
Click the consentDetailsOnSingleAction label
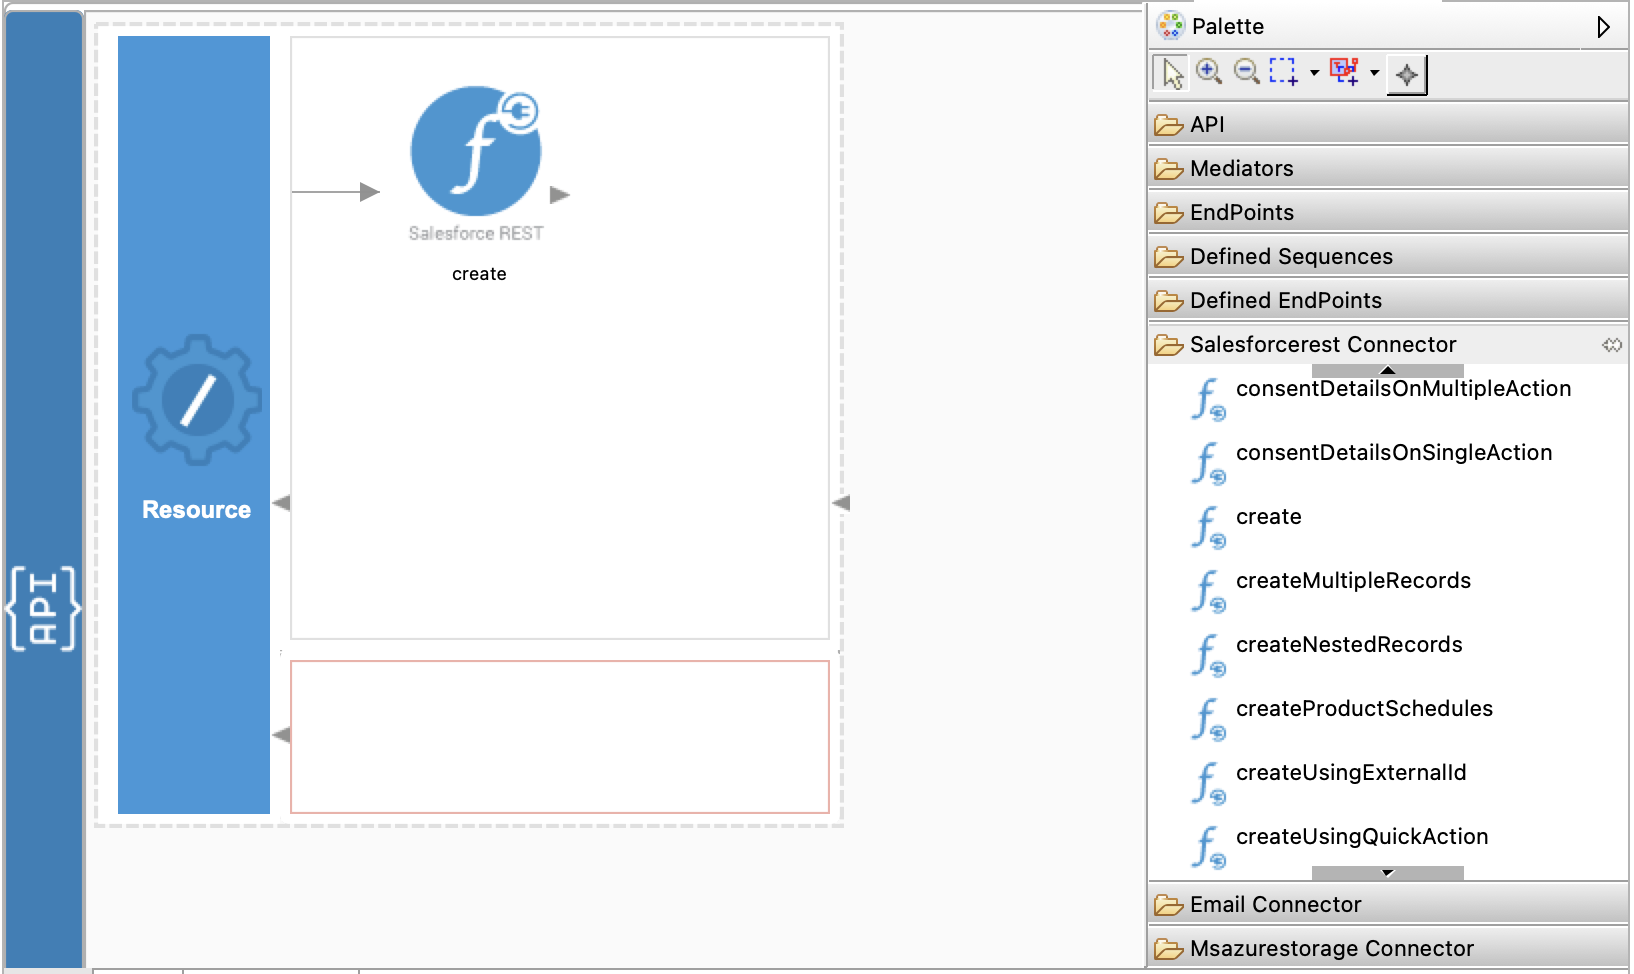(x=1394, y=453)
